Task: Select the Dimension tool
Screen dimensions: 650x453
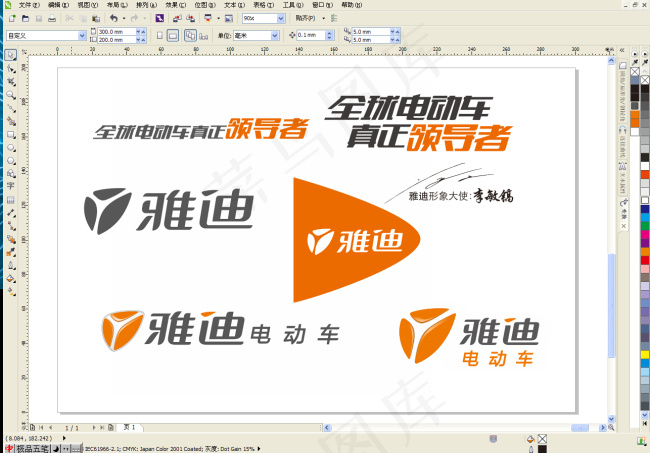Action: pyautogui.click(x=11, y=213)
